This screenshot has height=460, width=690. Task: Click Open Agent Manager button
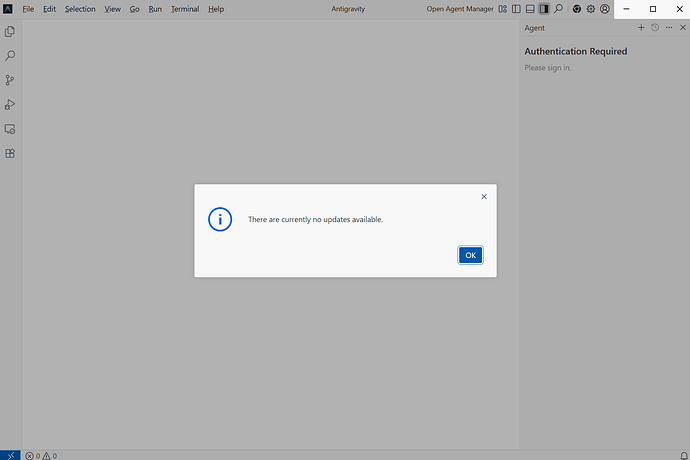point(460,9)
